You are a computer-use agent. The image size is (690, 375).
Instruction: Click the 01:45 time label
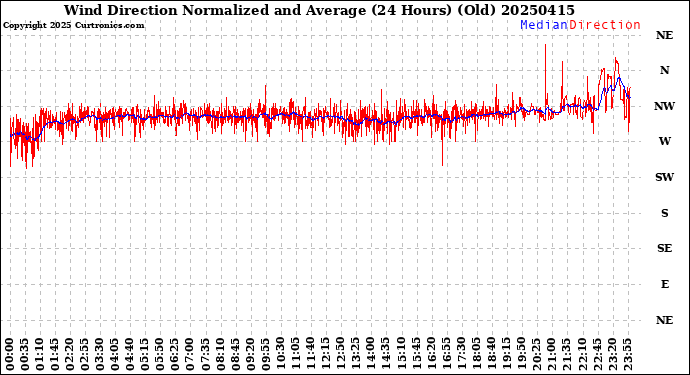click(x=55, y=354)
